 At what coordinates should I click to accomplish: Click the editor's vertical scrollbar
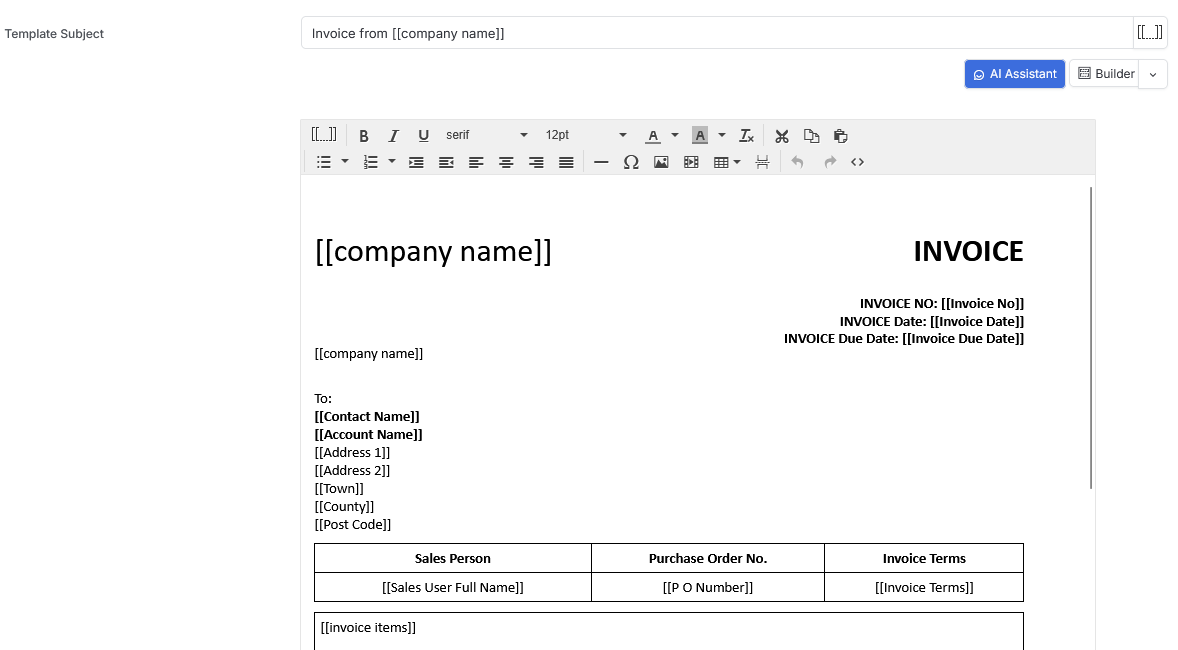click(1091, 337)
